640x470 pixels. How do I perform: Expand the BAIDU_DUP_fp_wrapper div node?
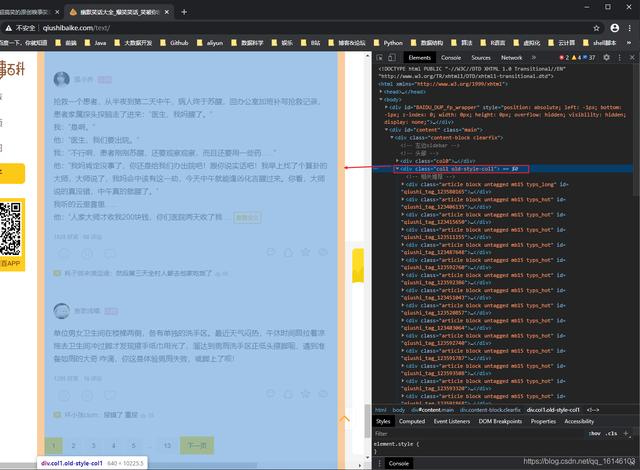pyautogui.click(x=387, y=107)
